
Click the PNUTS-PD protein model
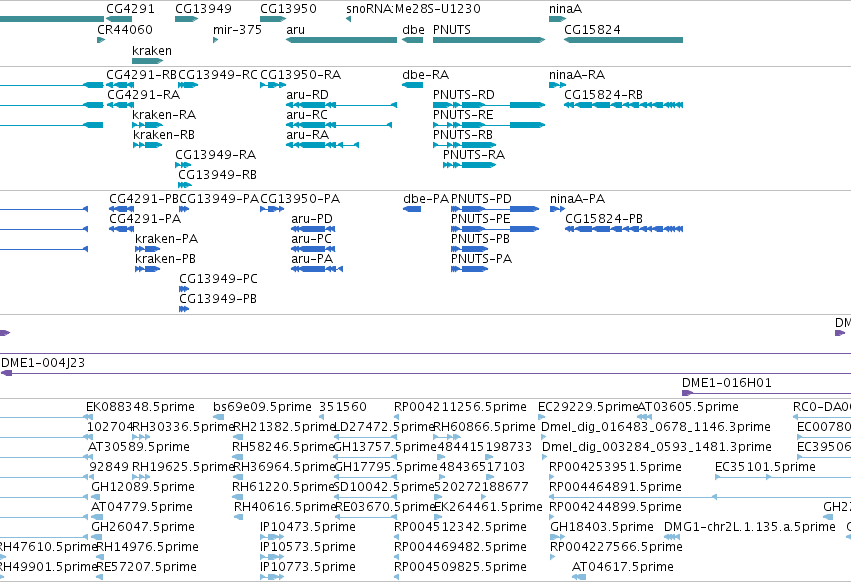(495, 209)
